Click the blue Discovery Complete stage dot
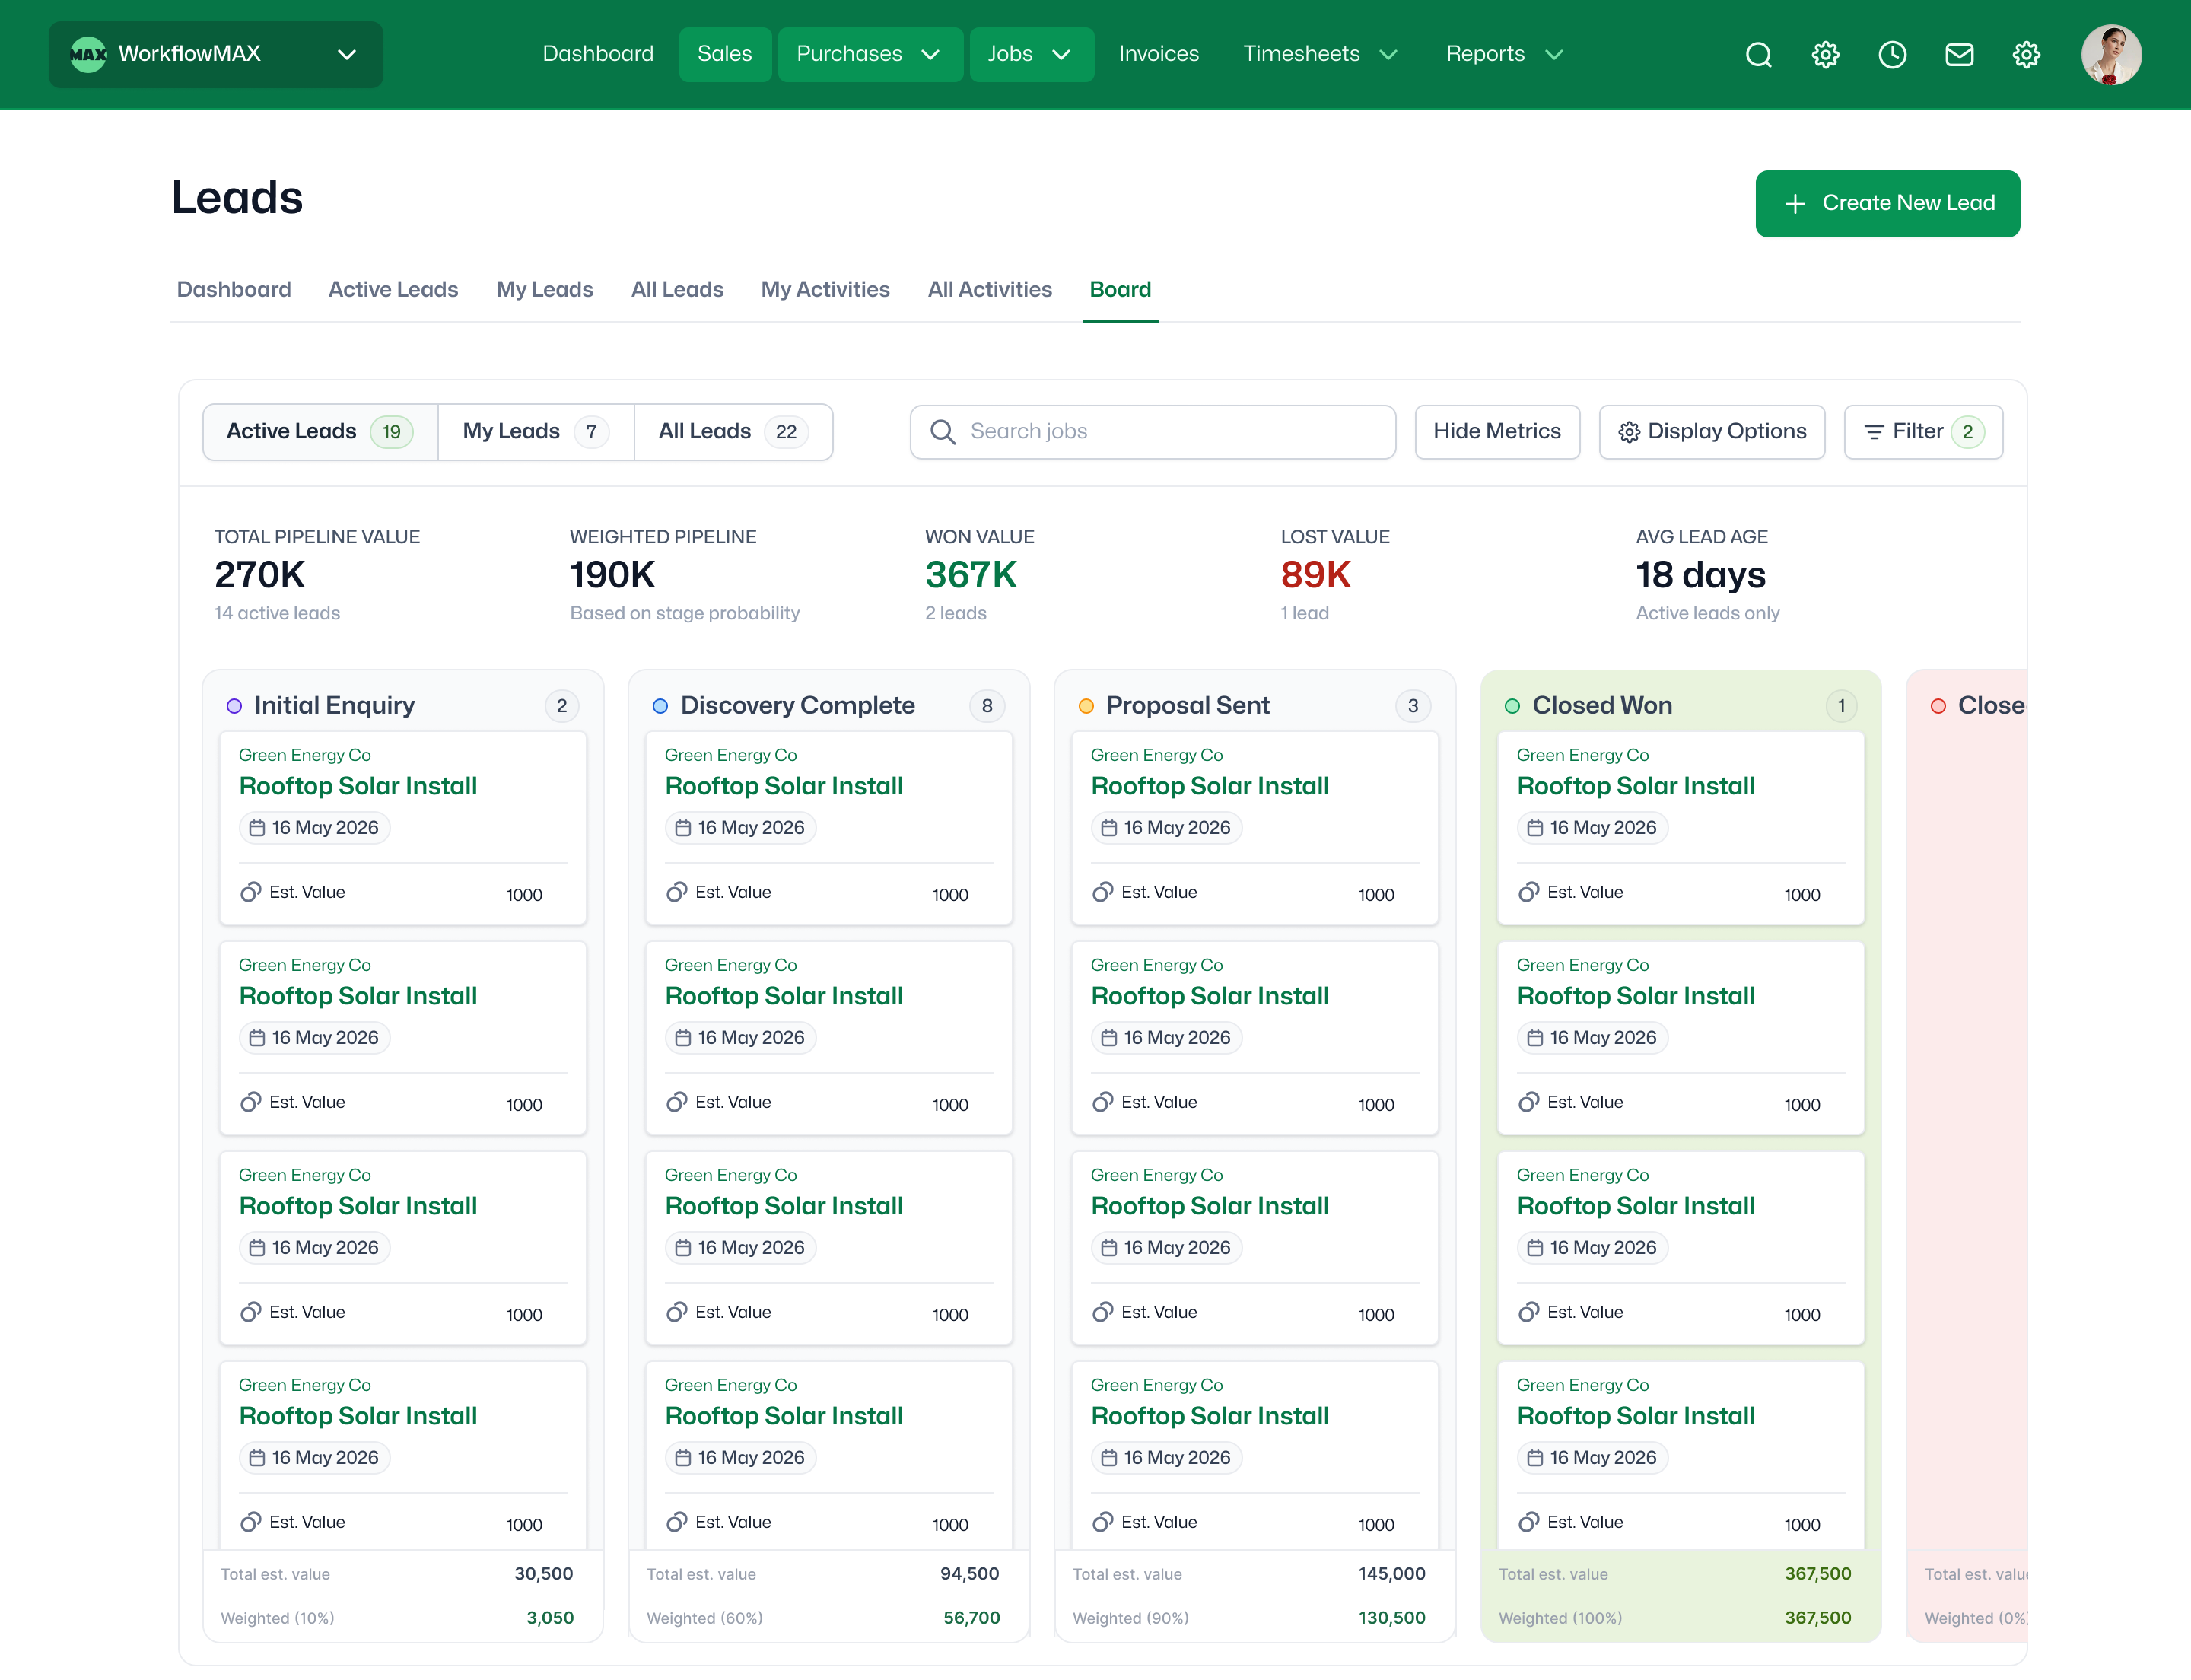 (x=660, y=706)
